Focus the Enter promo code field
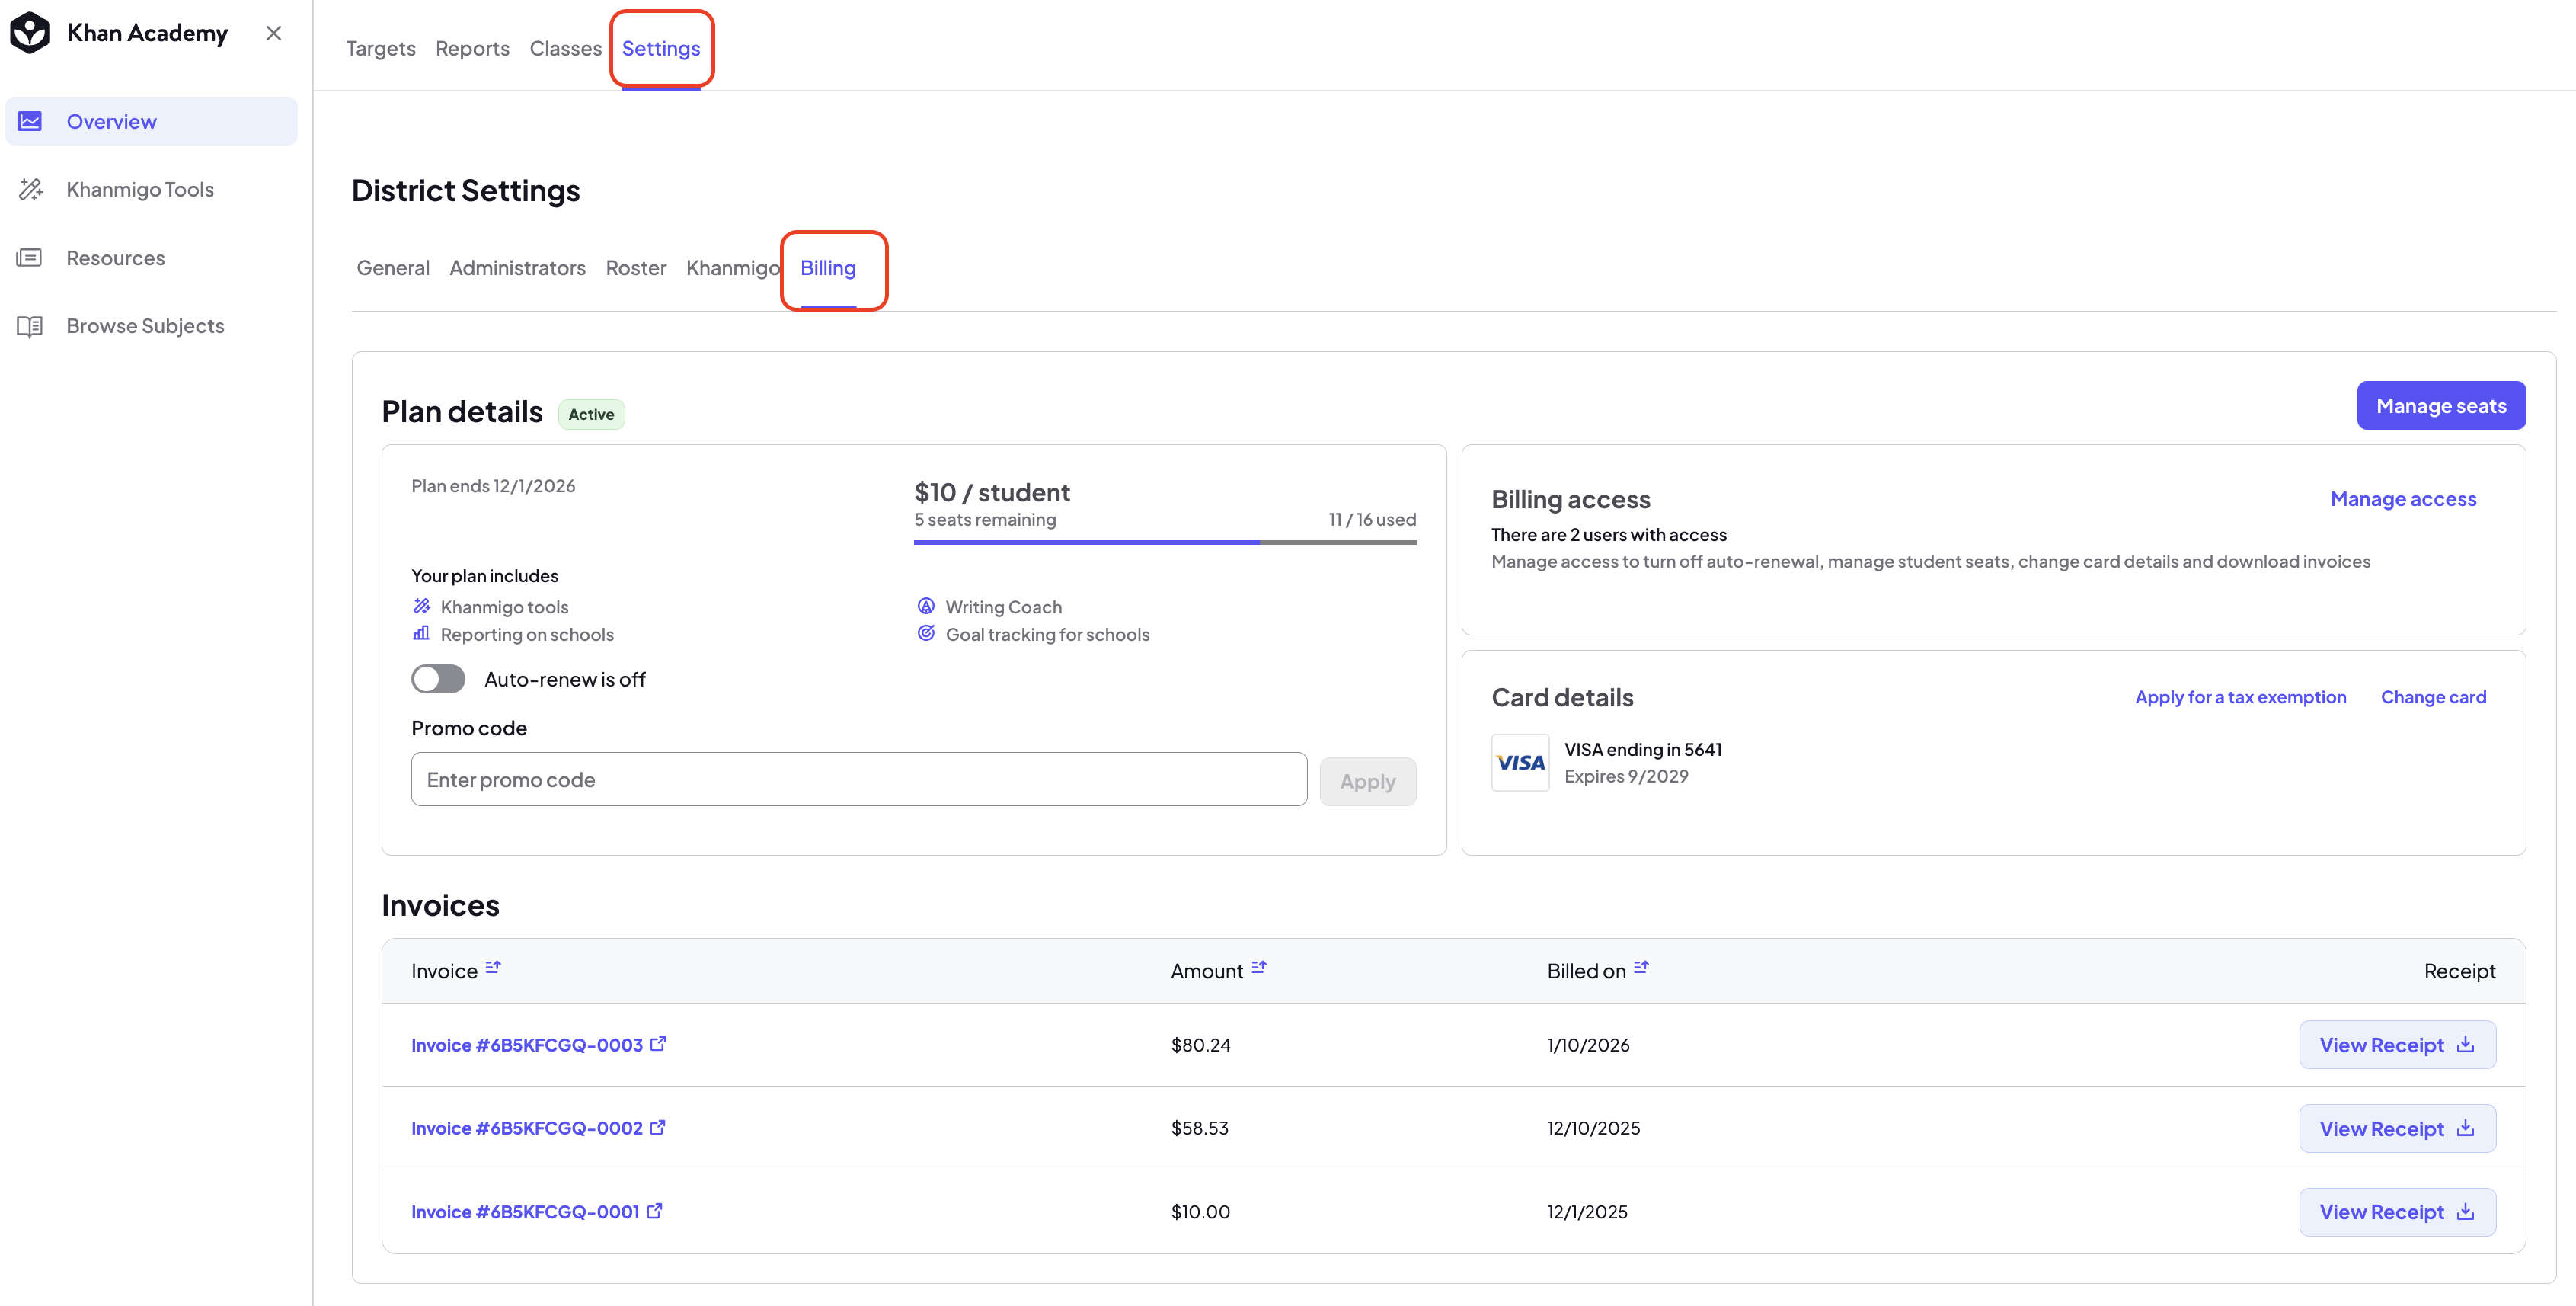 [x=859, y=779]
